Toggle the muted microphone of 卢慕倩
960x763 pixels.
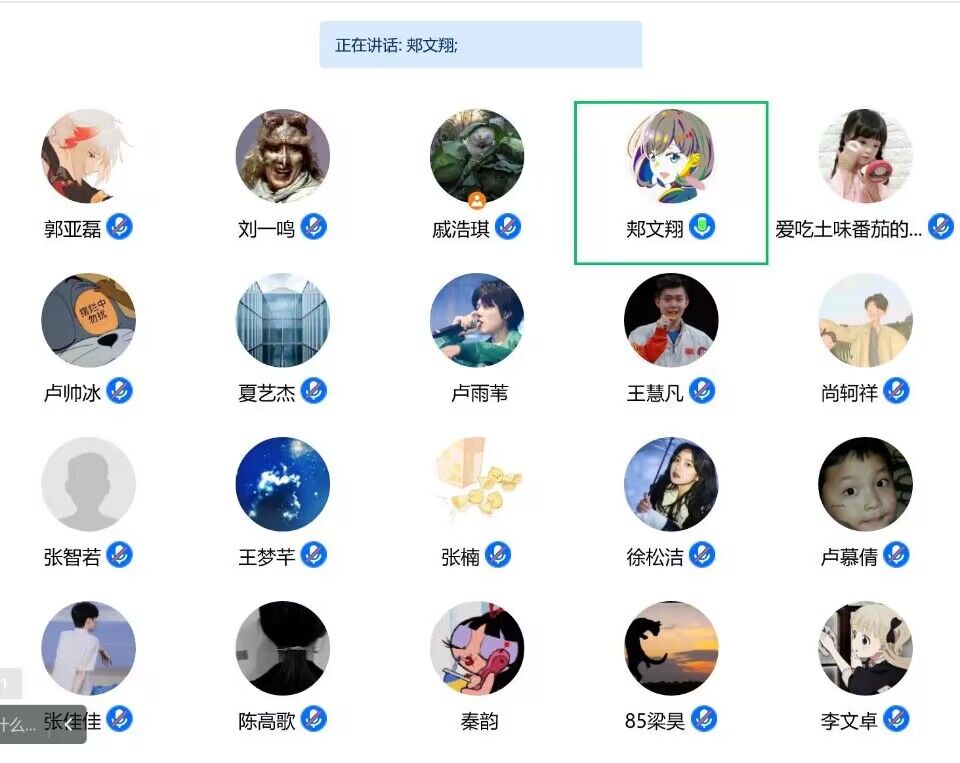pos(896,555)
